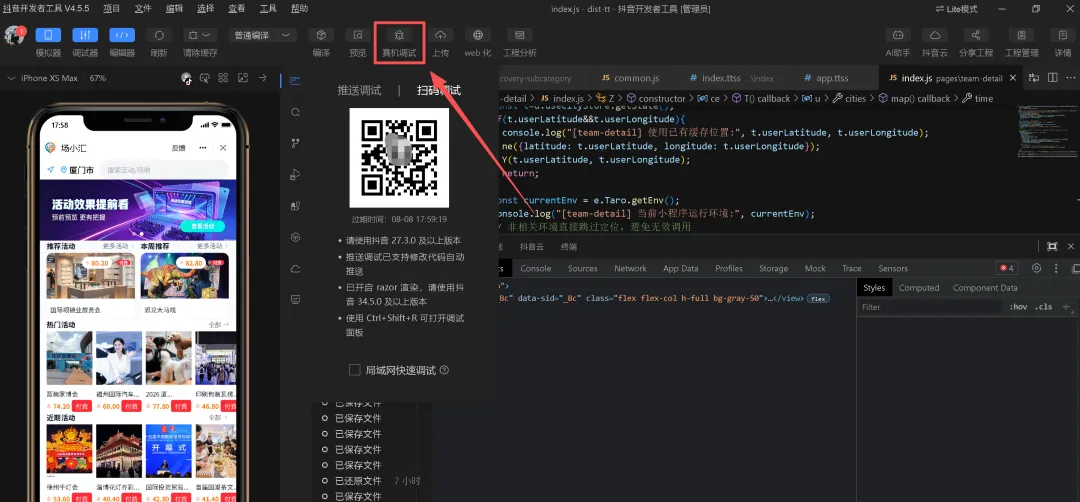Open the Console devtools tab

point(536,269)
